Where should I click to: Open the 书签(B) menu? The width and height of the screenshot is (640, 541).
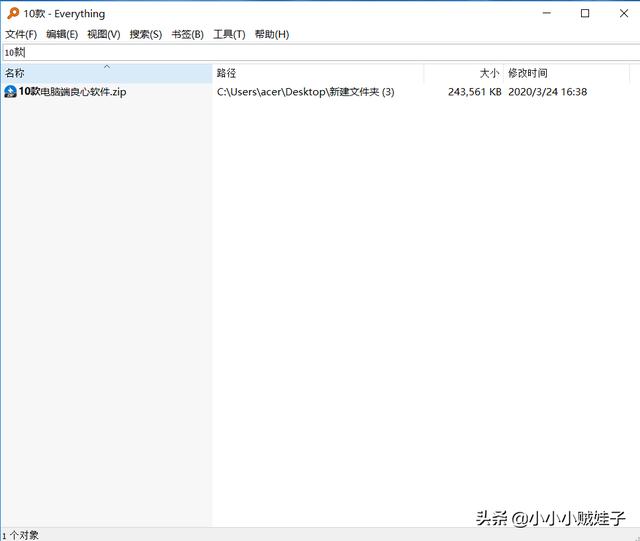187,34
